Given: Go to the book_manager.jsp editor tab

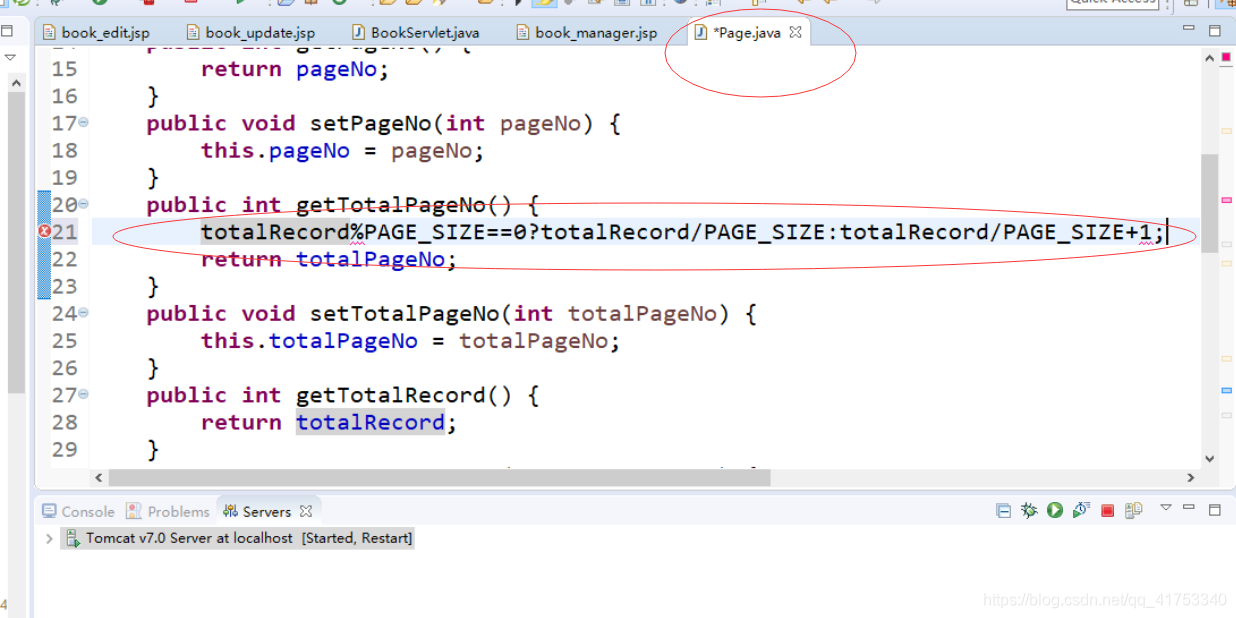Looking at the screenshot, I should 586,33.
